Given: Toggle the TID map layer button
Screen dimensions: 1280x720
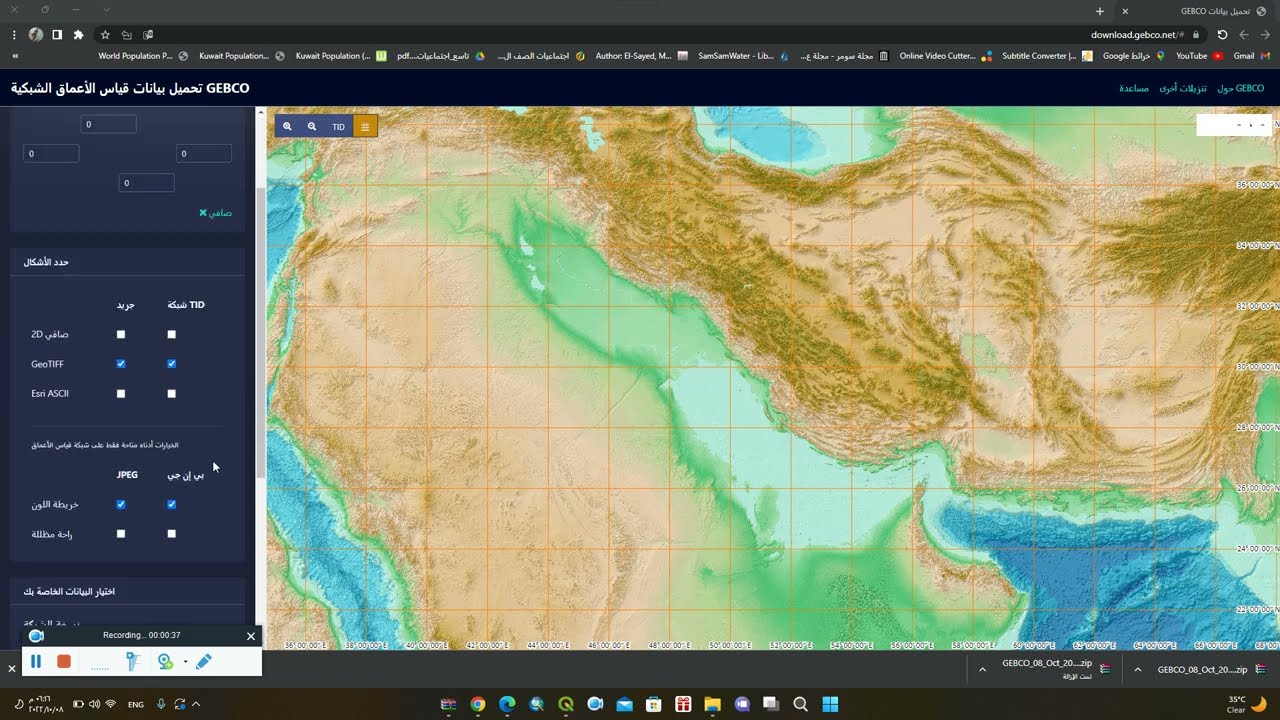Looking at the screenshot, I should pyautogui.click(x=338, y=126).
